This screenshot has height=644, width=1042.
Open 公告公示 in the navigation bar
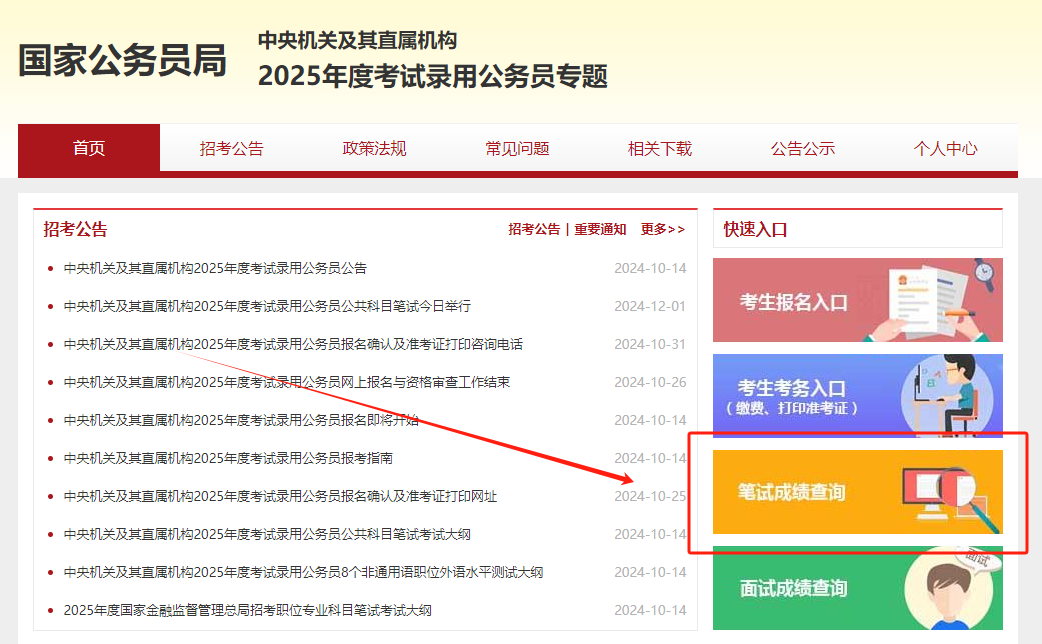point(803,149)
